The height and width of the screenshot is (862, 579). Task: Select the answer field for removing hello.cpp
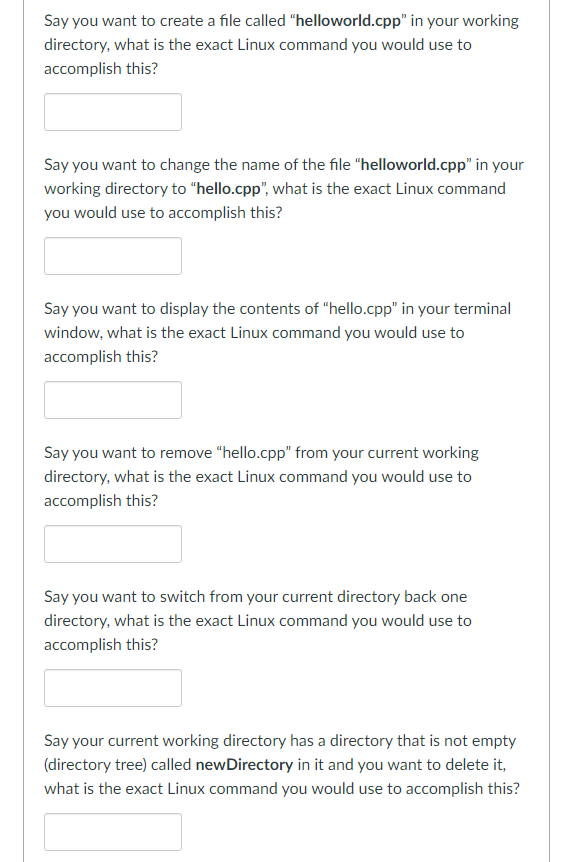point(113,544)
